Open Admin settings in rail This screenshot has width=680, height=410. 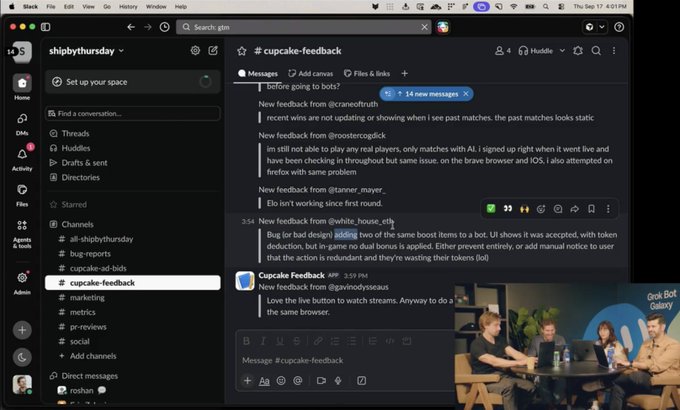pyautogui.click(x=22, y=282)
